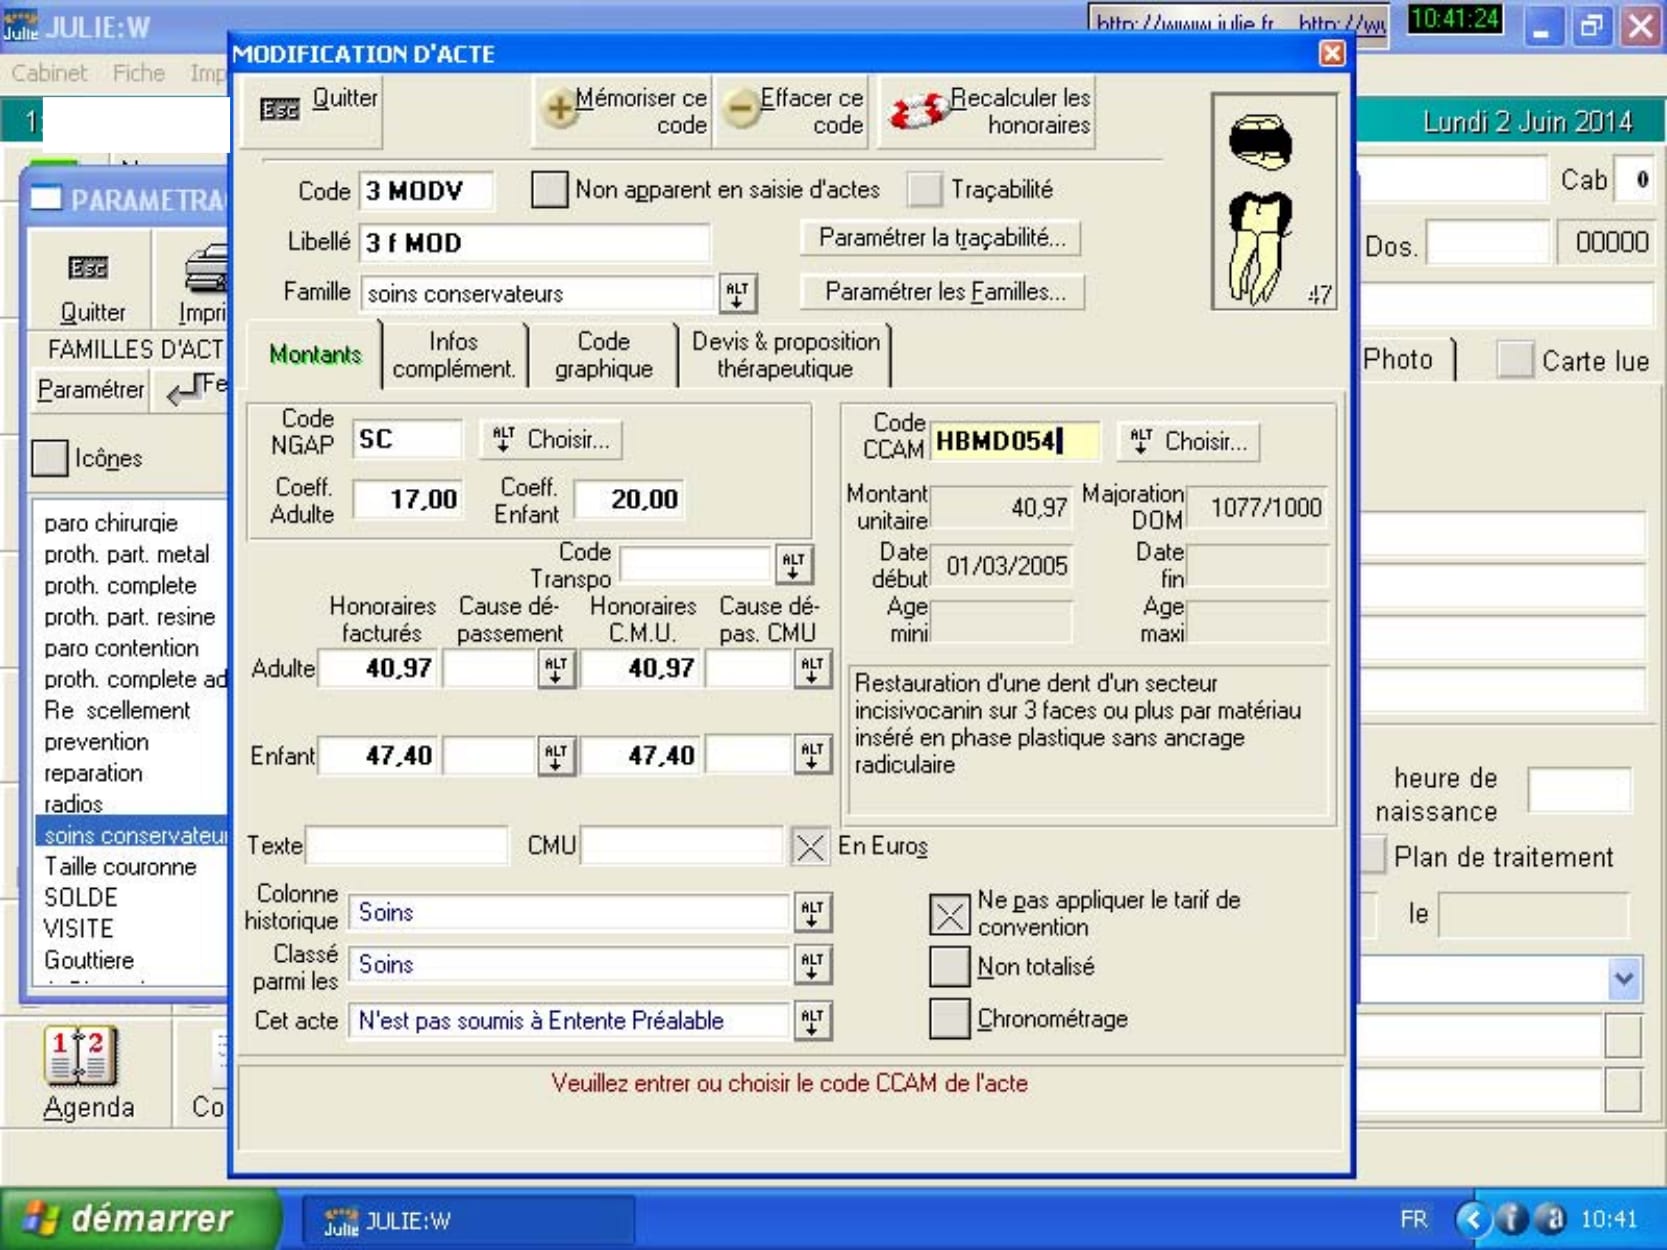Open the Agenda calendar icon
This screenshot has height=1250, width=1667.
pyautogui.click(x=80, y=1057)
